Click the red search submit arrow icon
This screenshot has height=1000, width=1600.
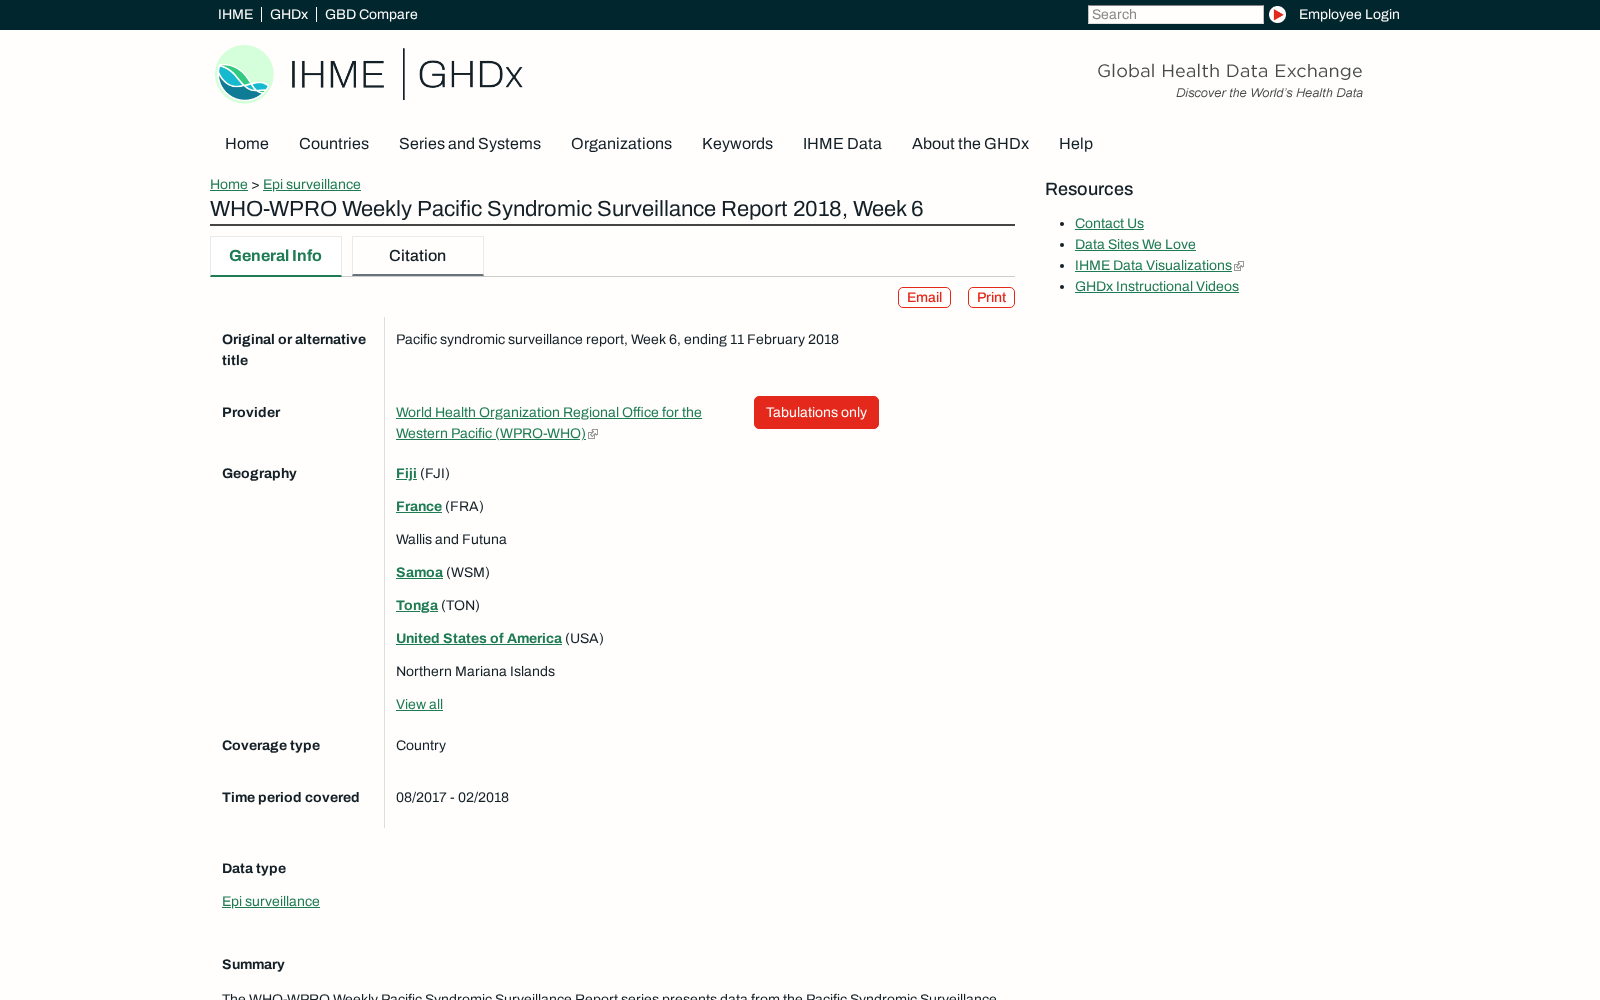coord(1277,14)
